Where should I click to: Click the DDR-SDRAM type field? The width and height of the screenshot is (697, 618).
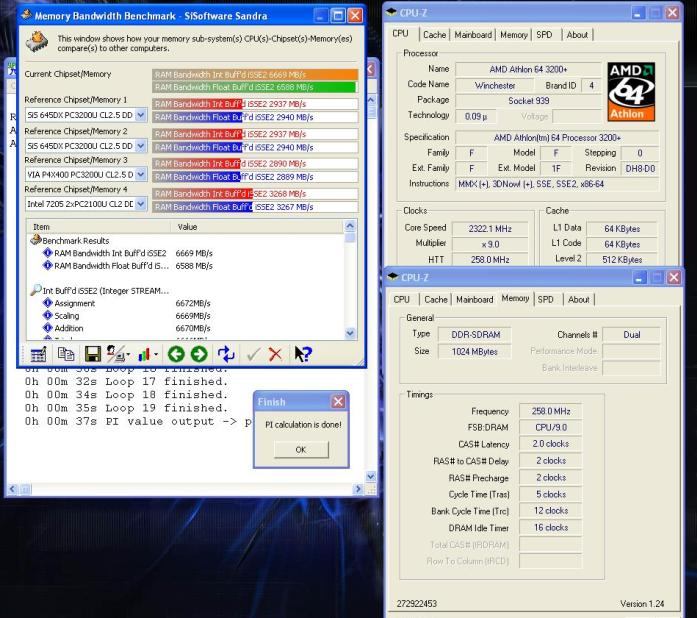click(475, 334)
